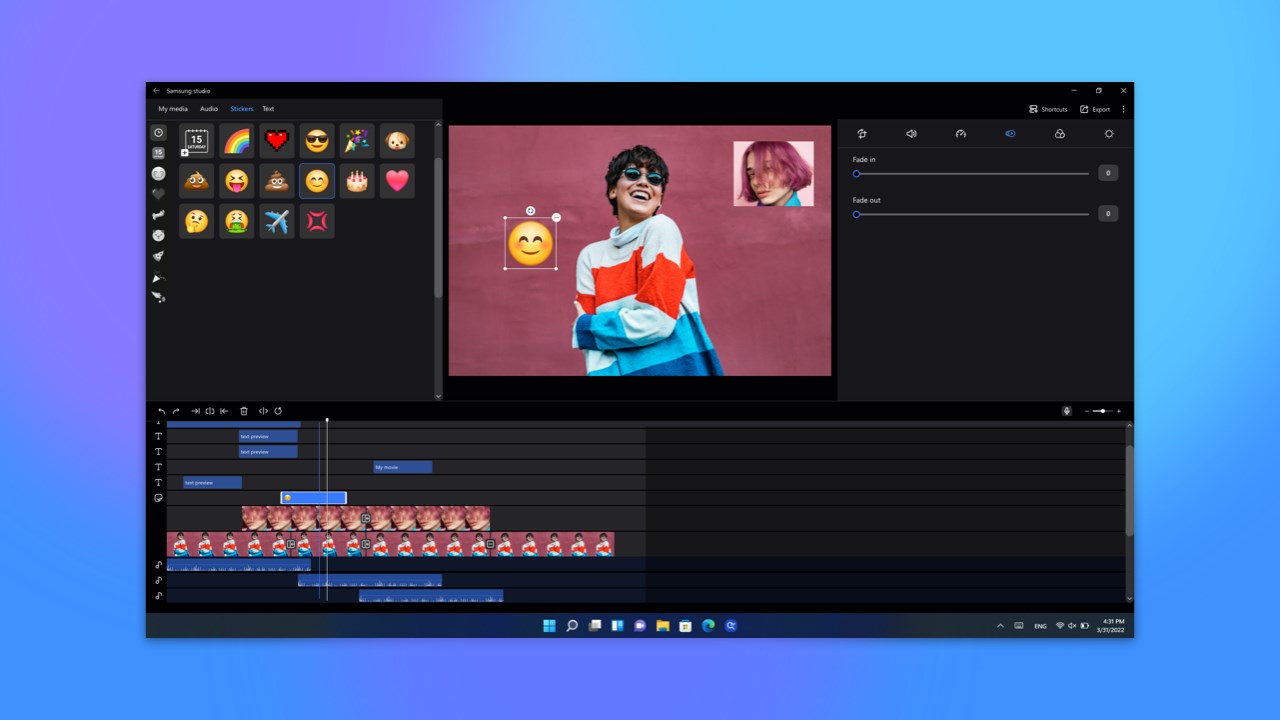Select the speed adjustment speedometer icon

[x=960, y=133]
